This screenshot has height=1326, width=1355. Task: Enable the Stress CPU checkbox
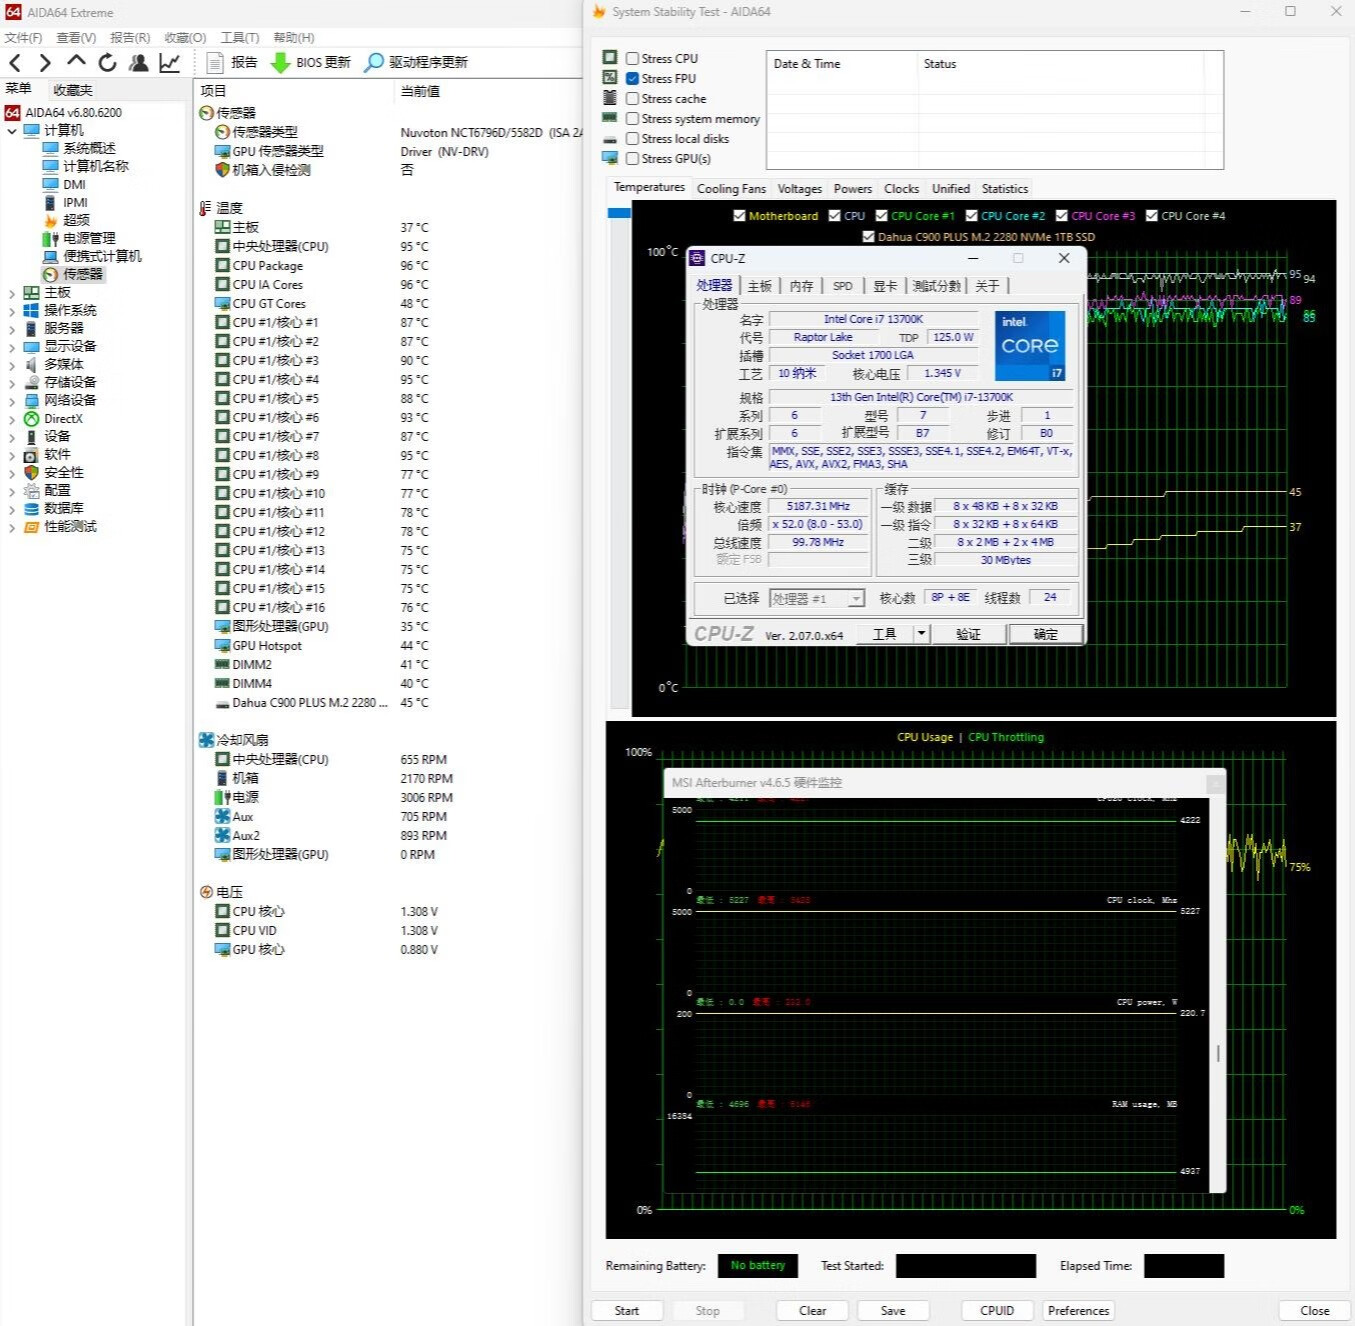(632, 58)
